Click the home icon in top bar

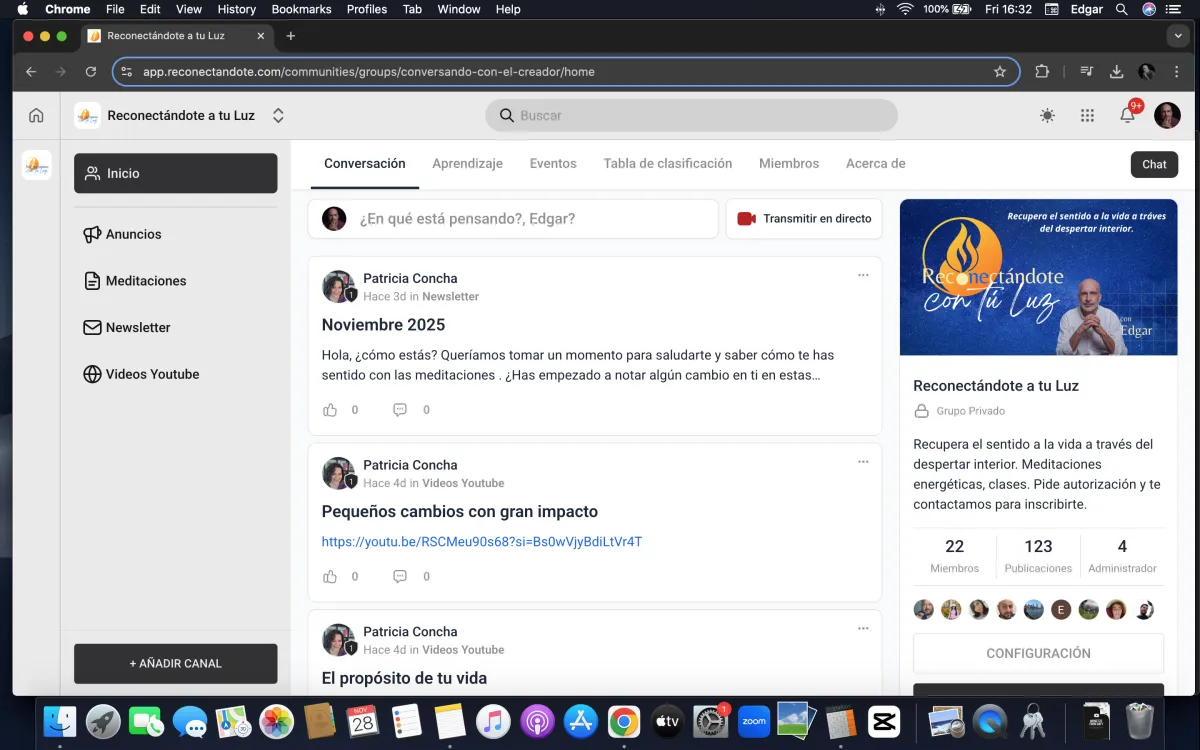[x=36, y=116]
